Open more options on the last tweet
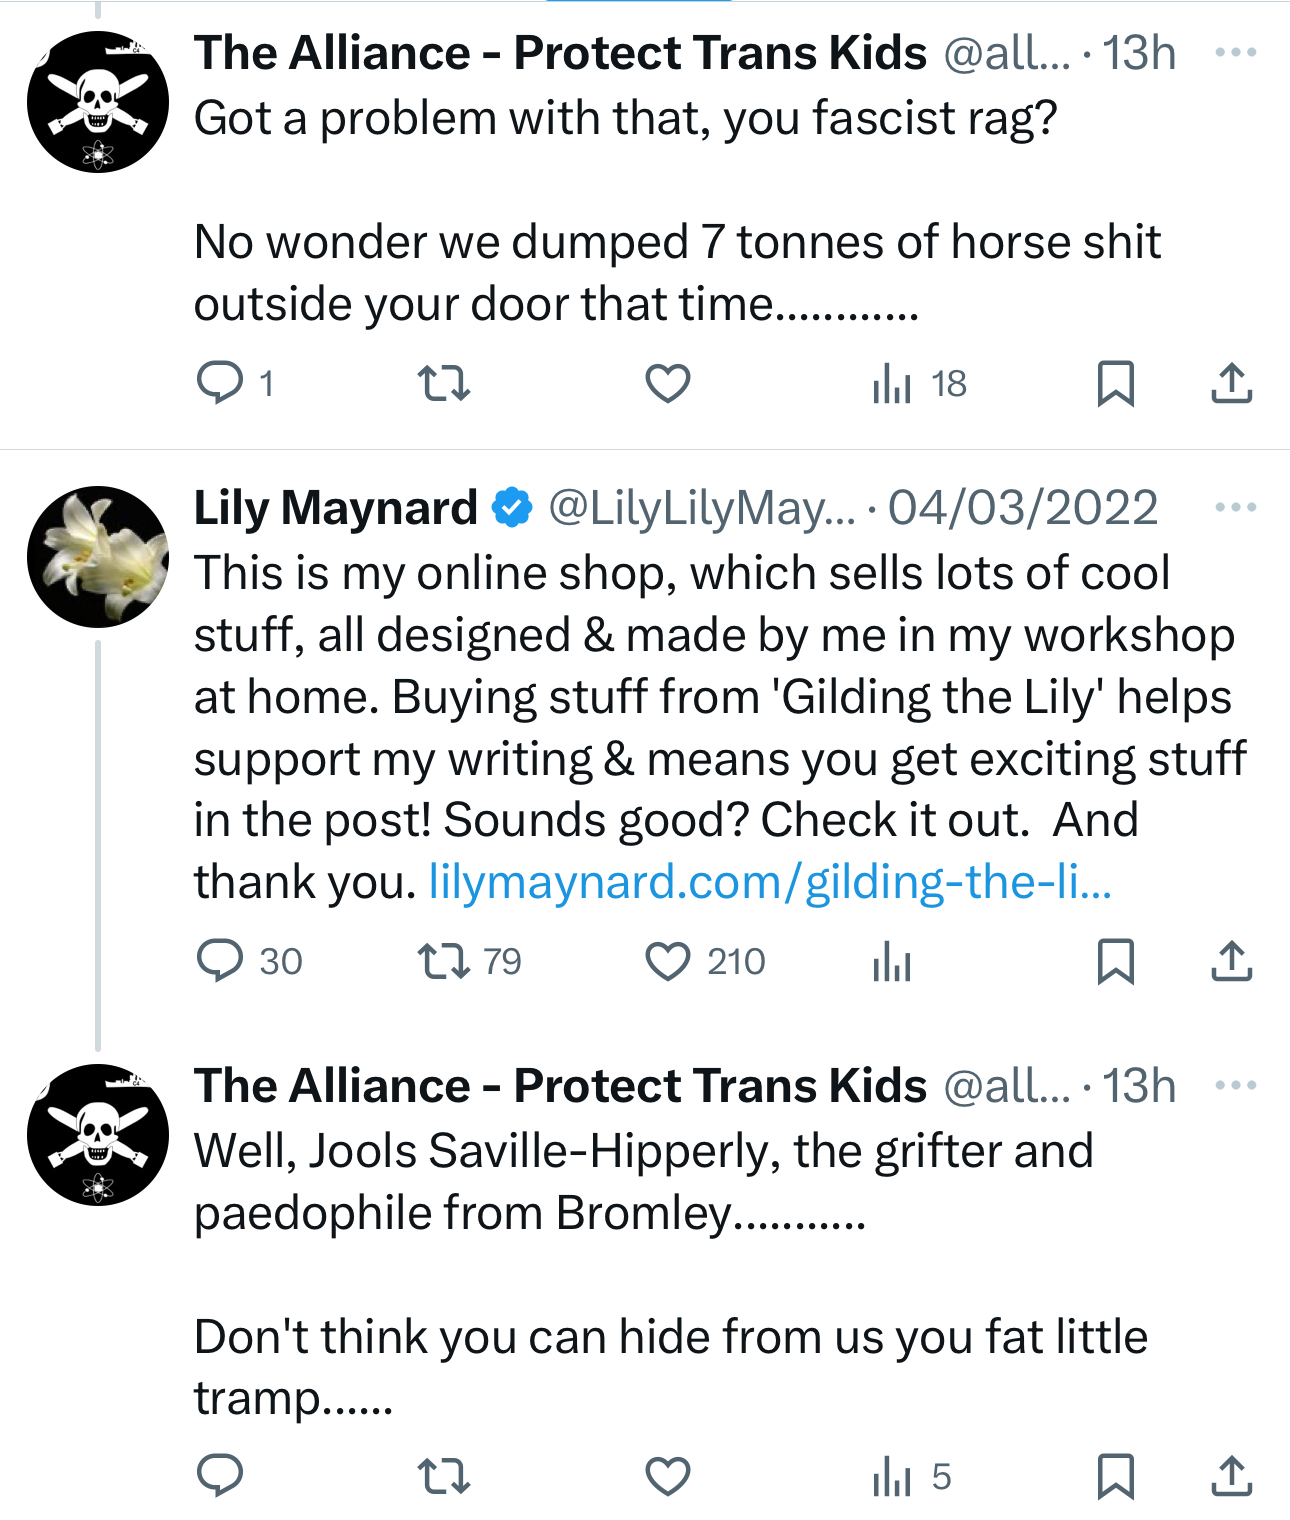The image size is (1290, 1520). click(x=1235, y=1085)
